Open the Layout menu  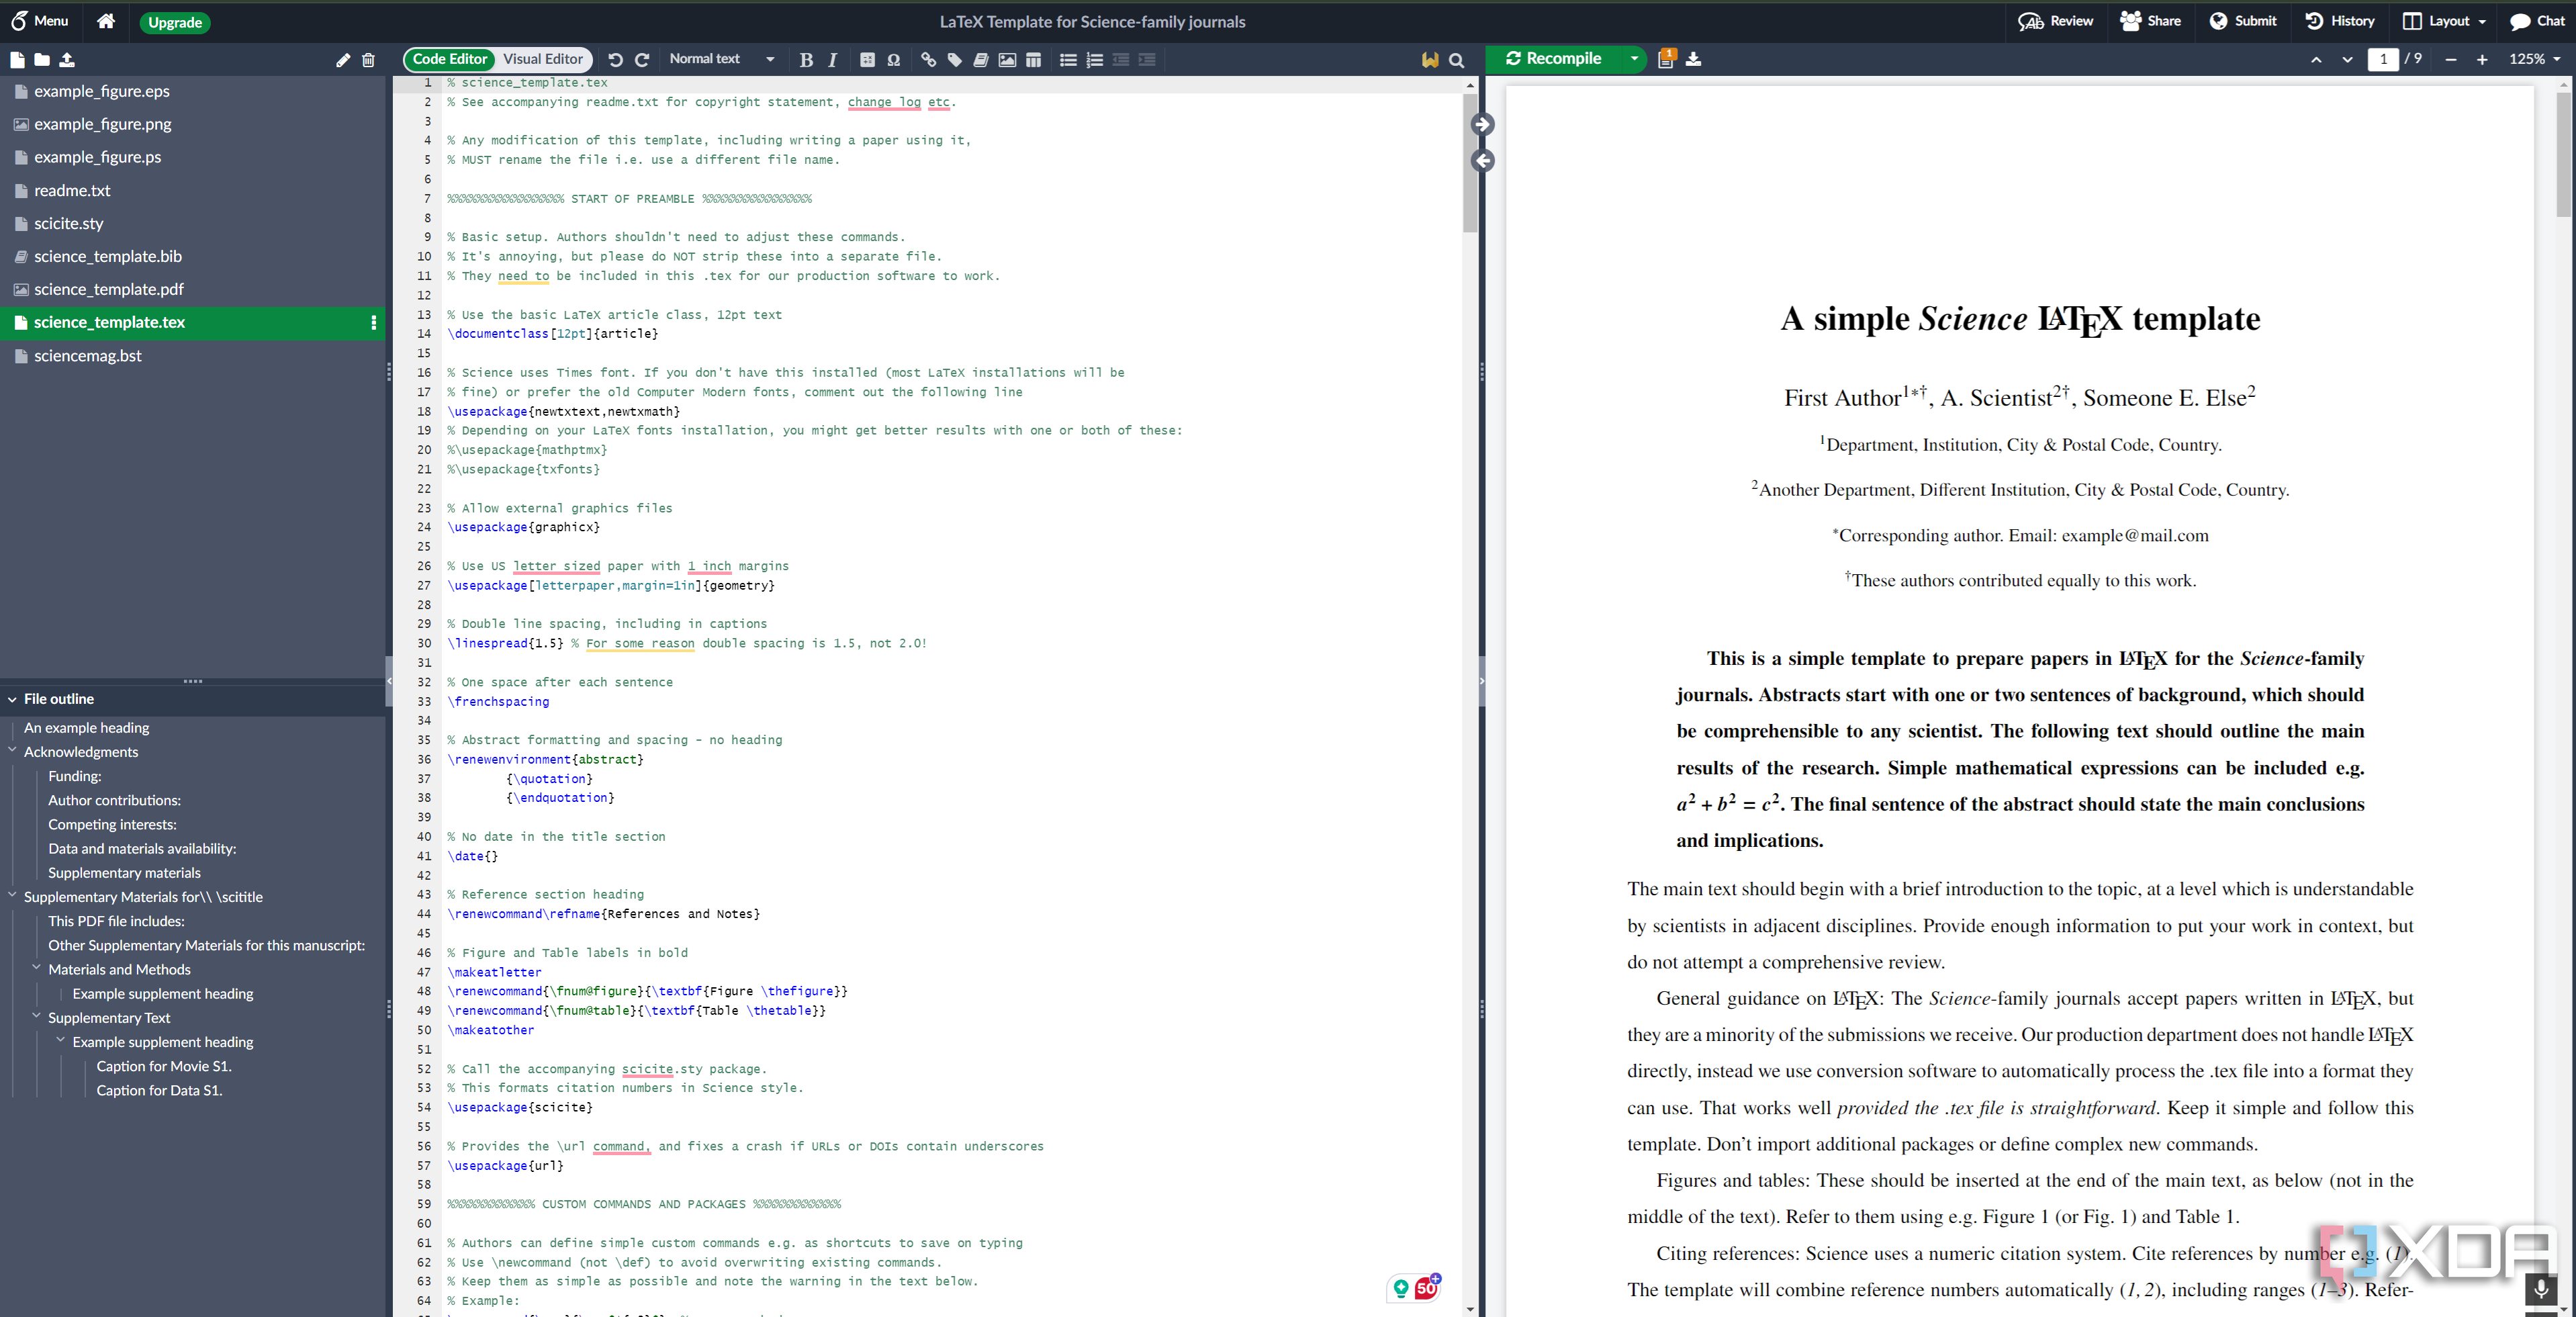coord(2443,21)
